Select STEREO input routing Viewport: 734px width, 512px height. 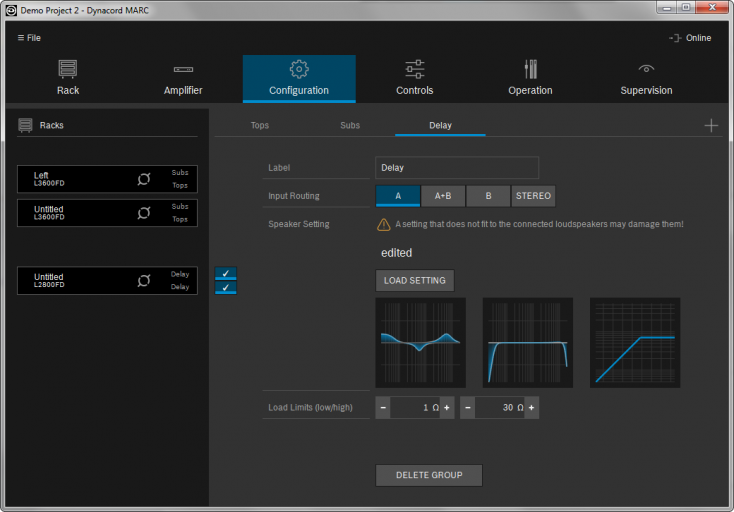[x=533, y=196]
